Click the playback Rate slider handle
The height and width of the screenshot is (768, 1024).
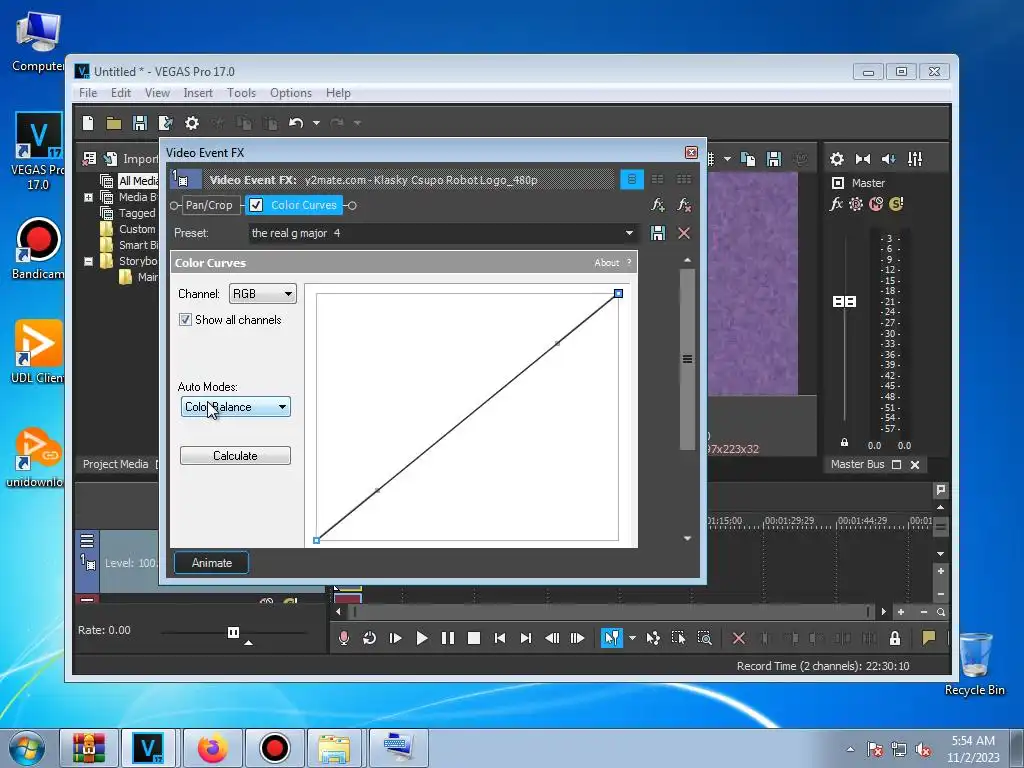233,632
